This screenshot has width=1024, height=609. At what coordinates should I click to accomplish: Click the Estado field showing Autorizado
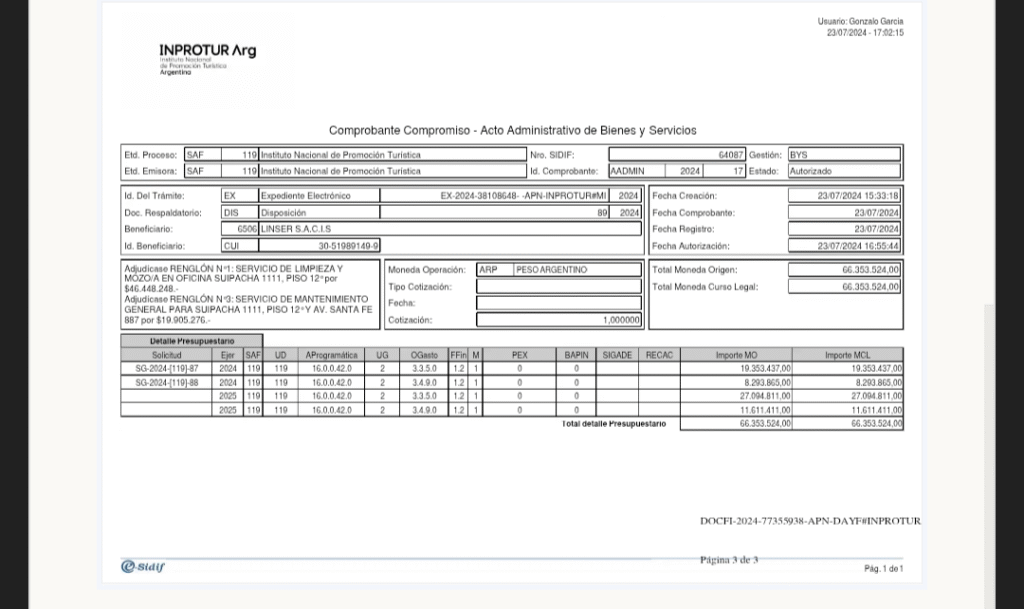click(x=843, y=171)
